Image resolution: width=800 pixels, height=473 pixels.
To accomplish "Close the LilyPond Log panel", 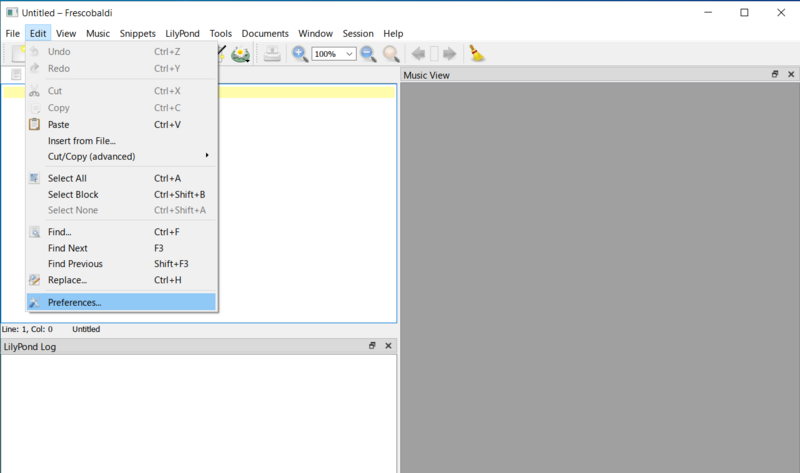I will coord(388,346).
